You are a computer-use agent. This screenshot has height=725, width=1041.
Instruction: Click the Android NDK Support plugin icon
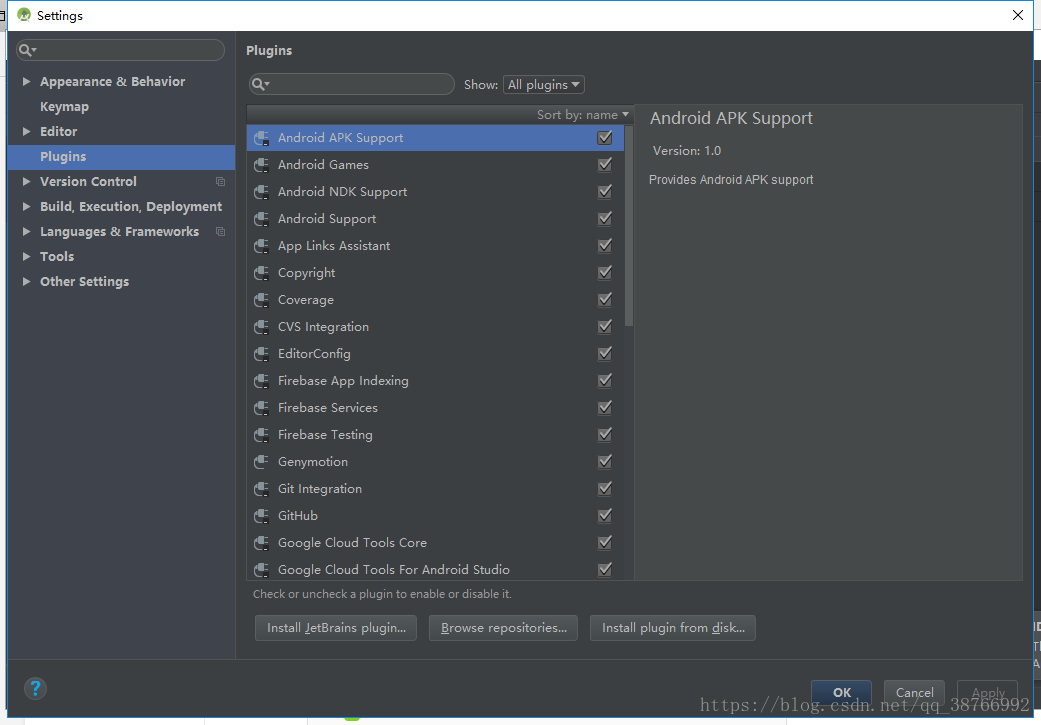pyautogui.click(x=262, y=192)
